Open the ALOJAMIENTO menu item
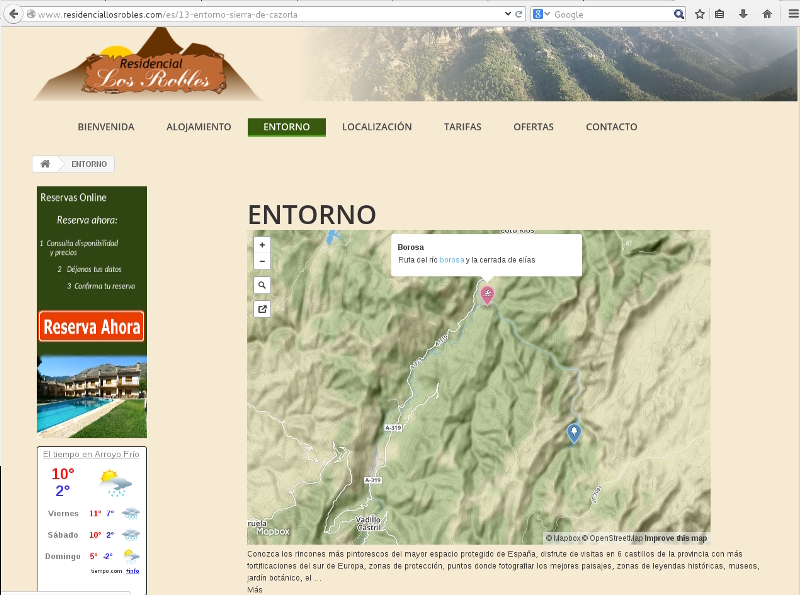This screenshot has width=800, height=595. coord(198,127)
